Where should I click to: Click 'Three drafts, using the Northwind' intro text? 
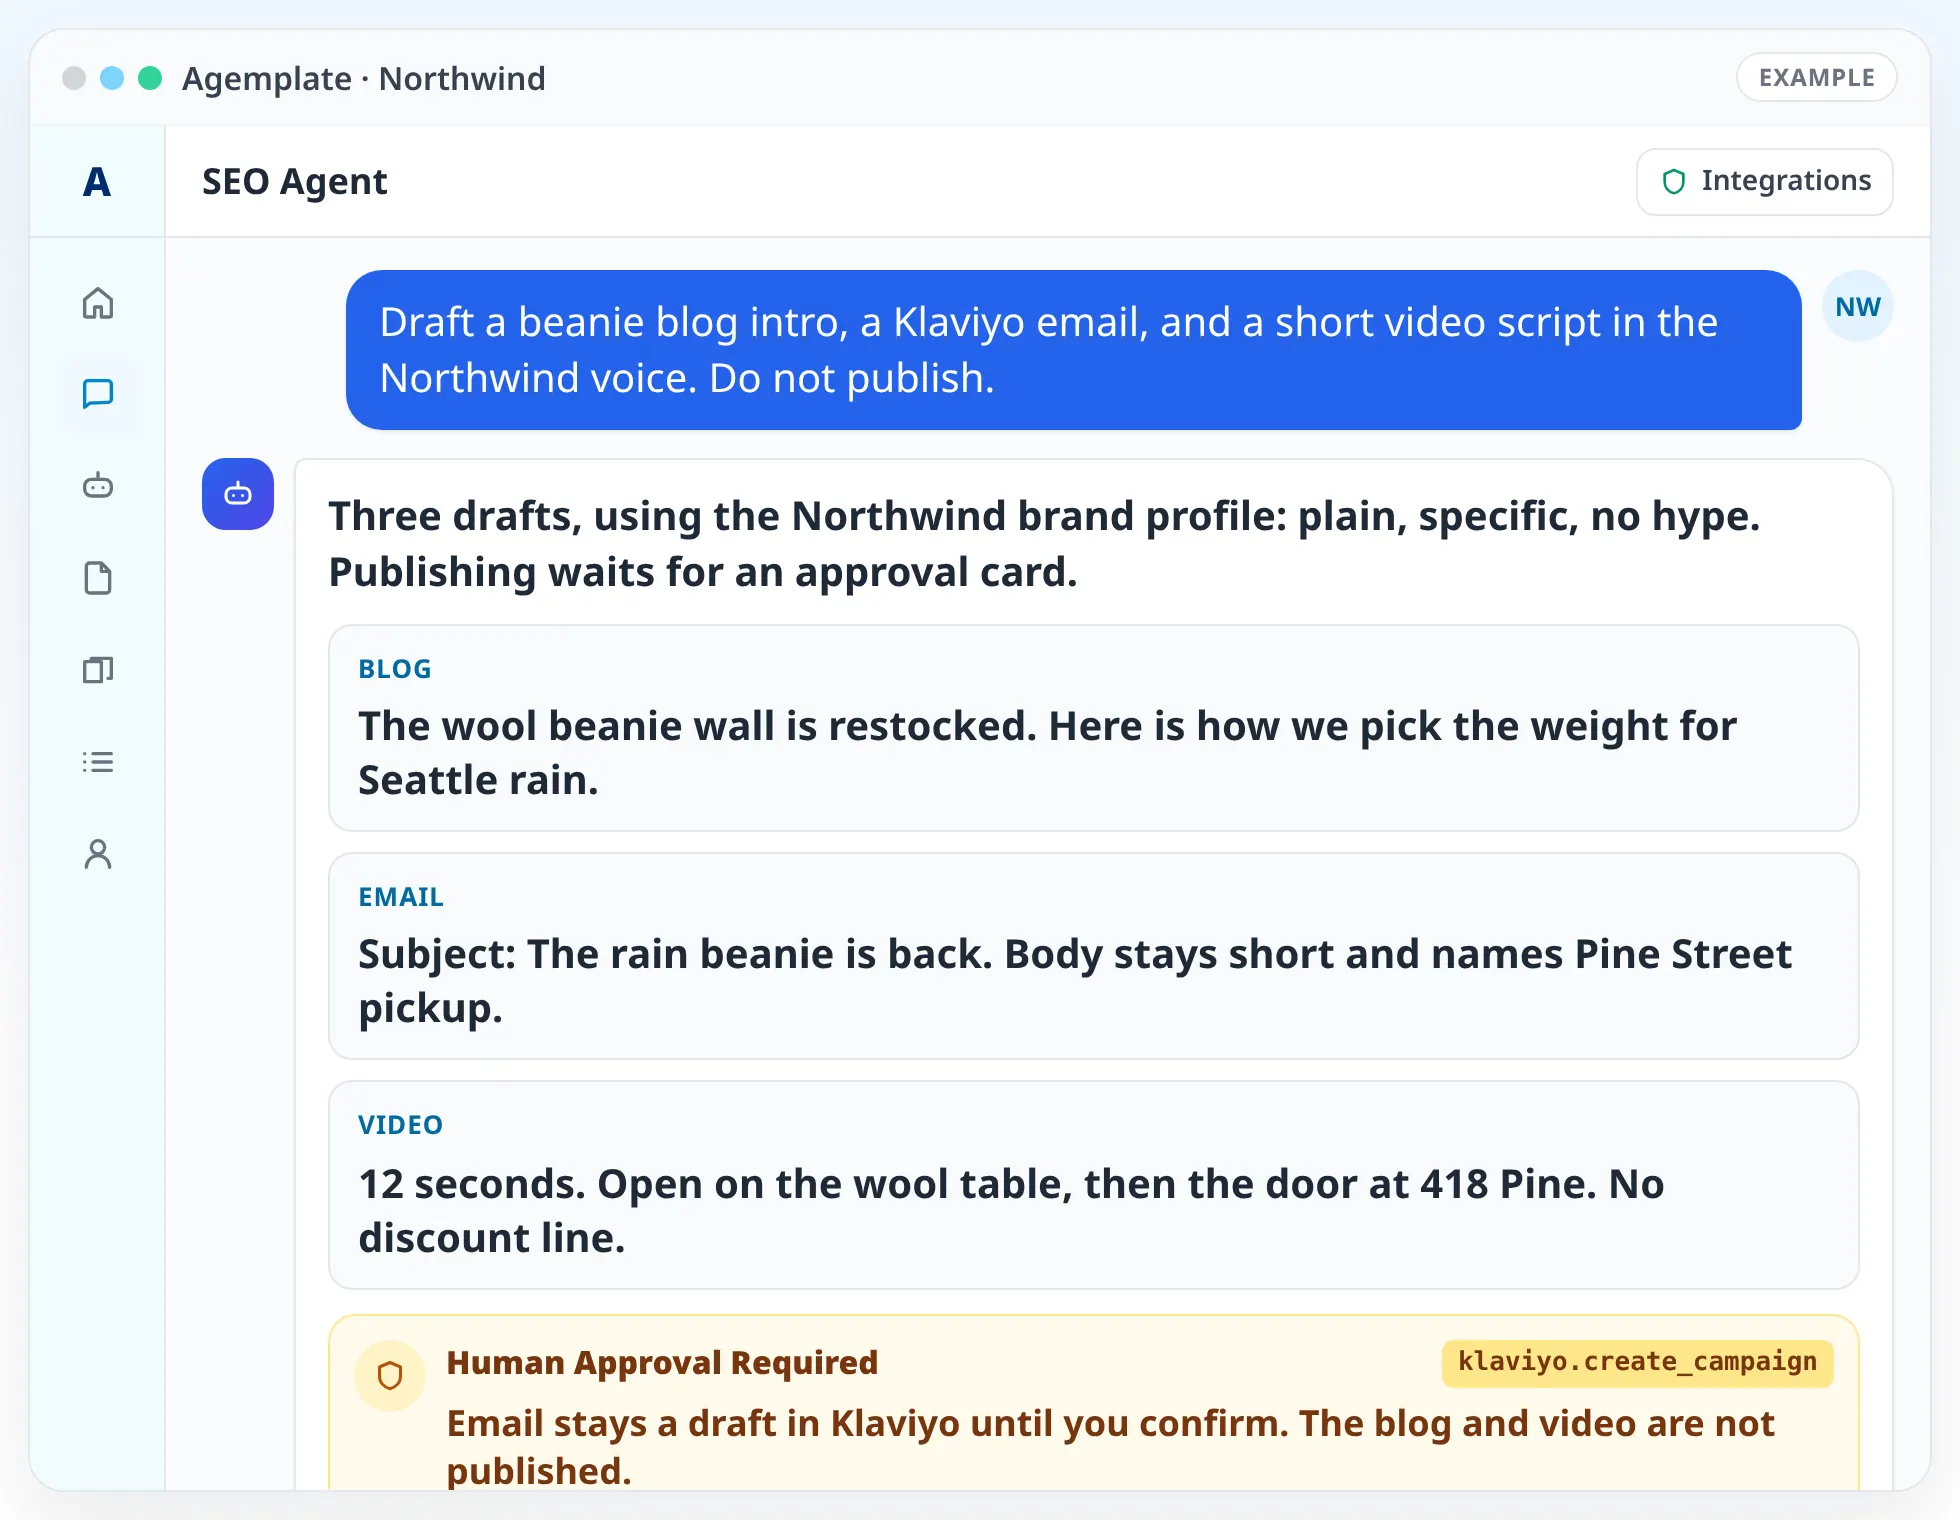pos(1044,544)
